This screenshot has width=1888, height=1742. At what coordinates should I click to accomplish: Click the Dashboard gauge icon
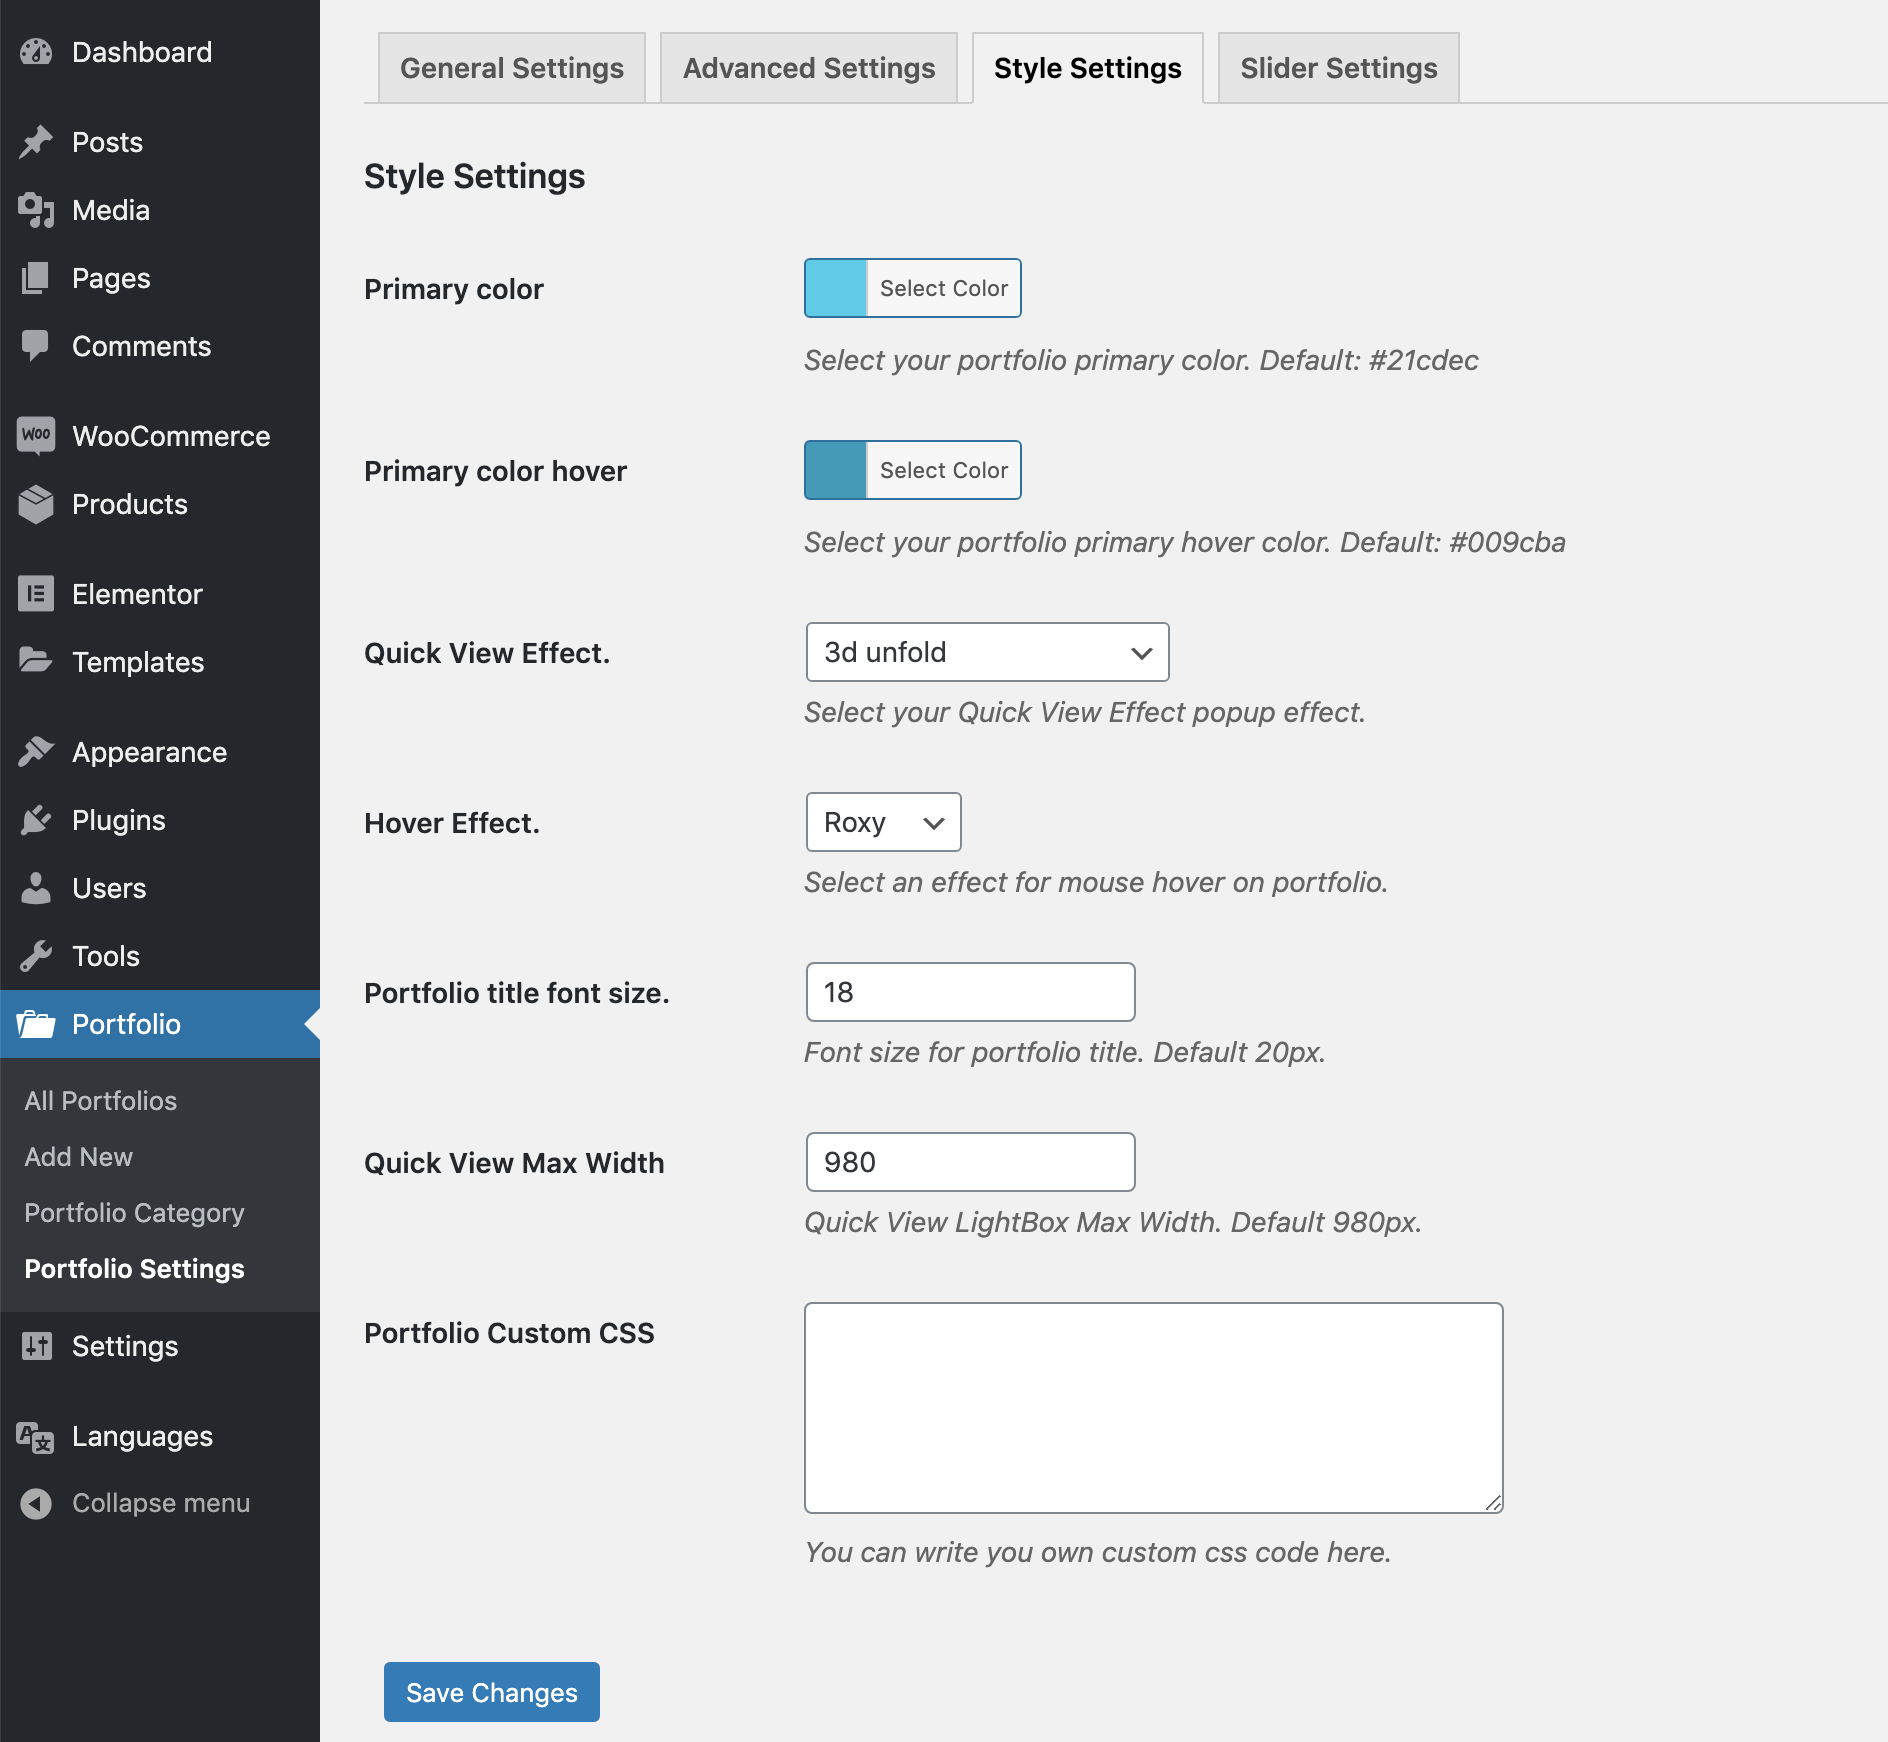click(36, 52)
